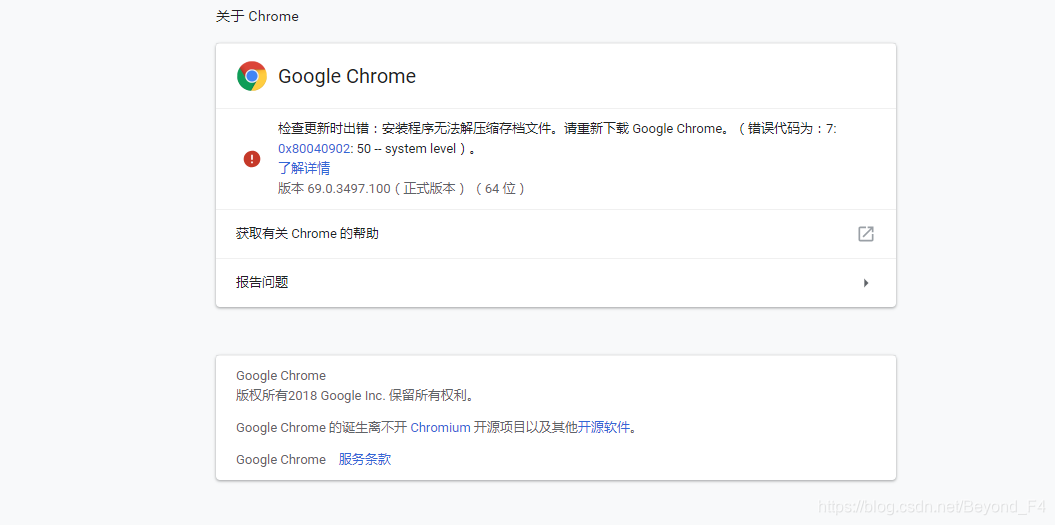The height and width of the screenshot is (525, 1055).
Task: Open the external link icon for Chrome help
Action: (866, 234)
